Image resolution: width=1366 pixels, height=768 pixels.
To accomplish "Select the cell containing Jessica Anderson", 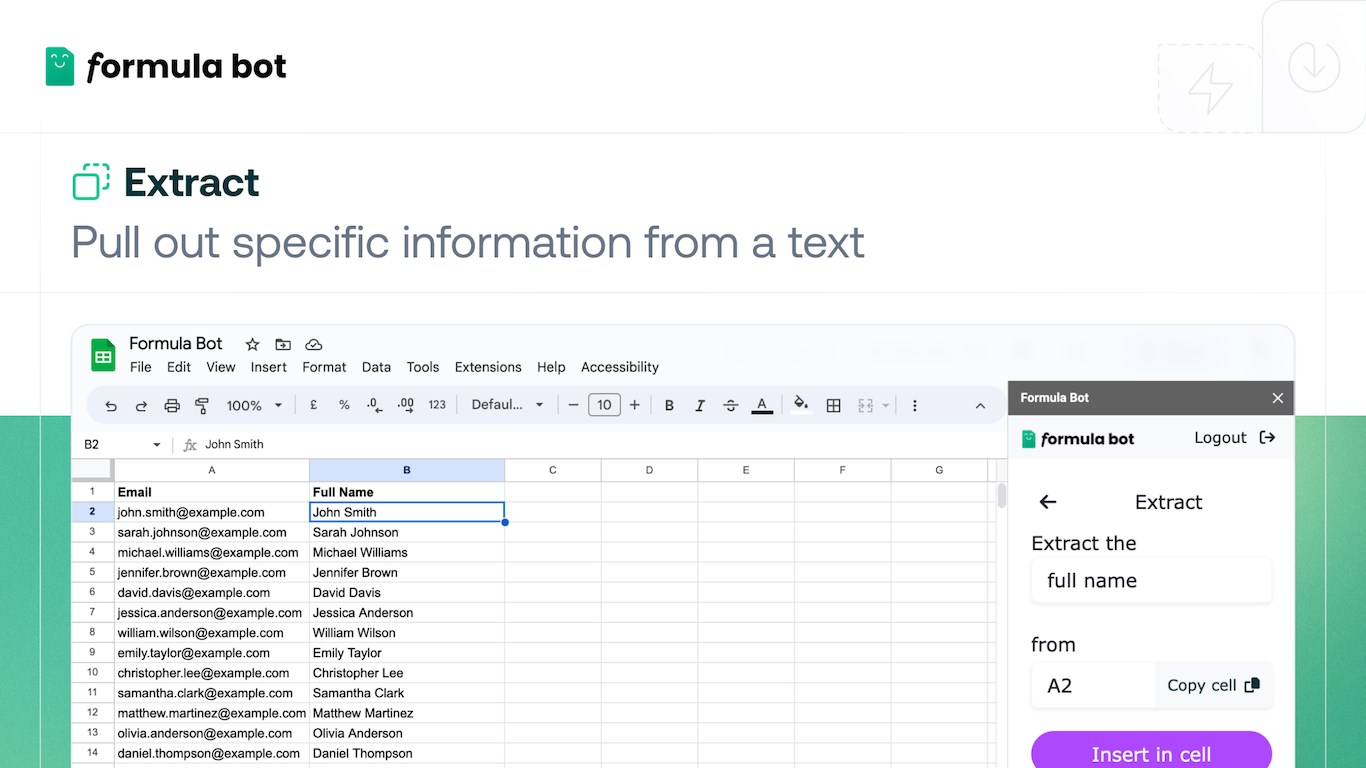I will (x=407, y=613).
